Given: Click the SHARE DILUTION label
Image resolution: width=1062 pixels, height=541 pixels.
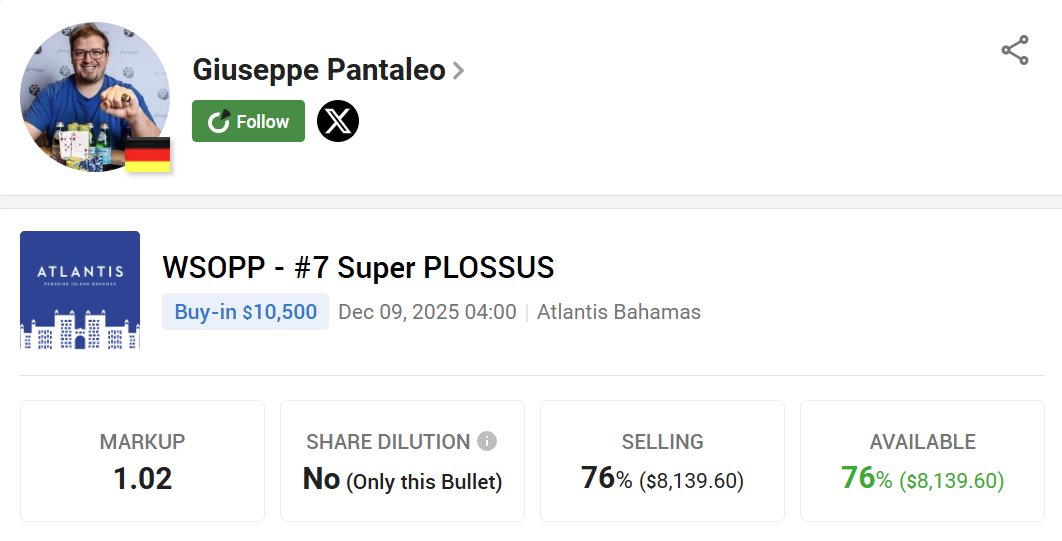Looking at the screenshot, I should [x=388, y=442].
